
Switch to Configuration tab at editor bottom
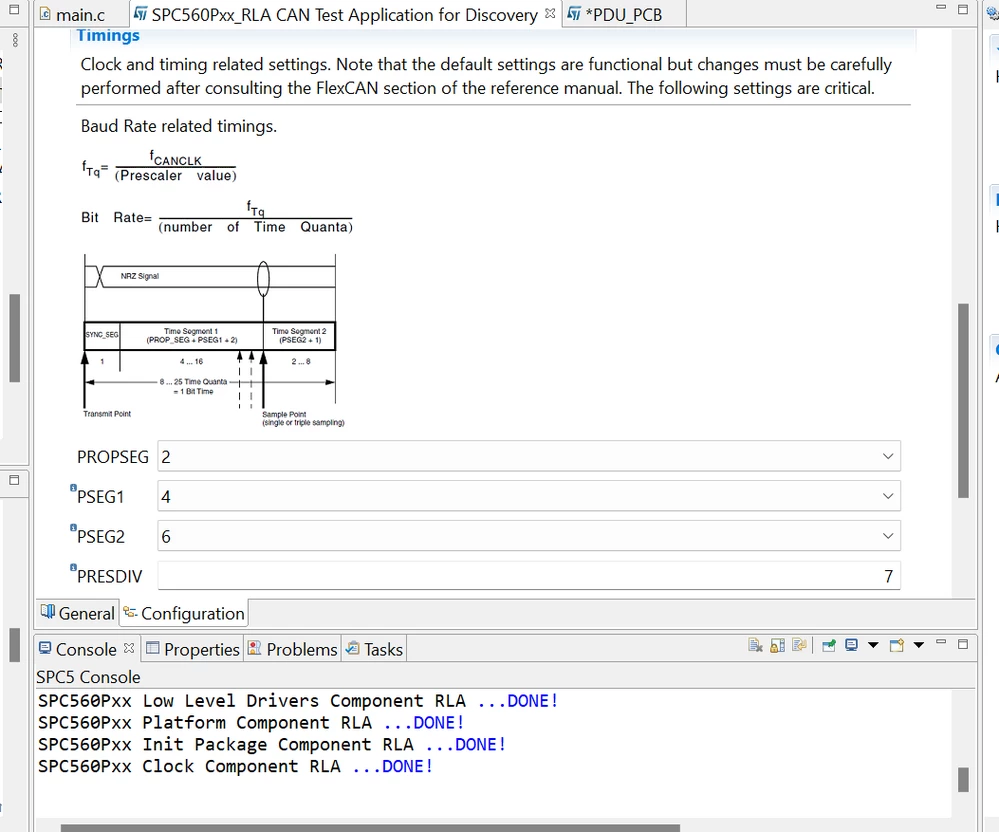pos(184,613)
